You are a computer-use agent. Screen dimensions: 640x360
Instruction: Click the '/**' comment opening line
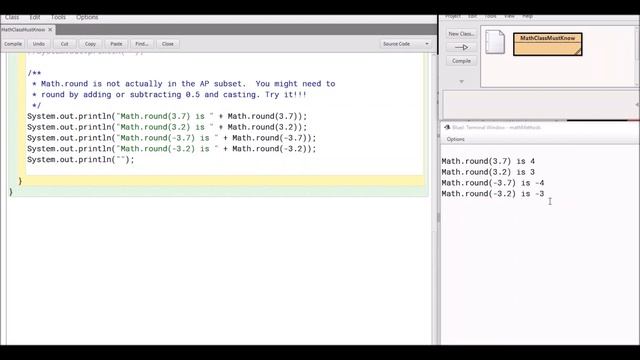pos(34,73)
